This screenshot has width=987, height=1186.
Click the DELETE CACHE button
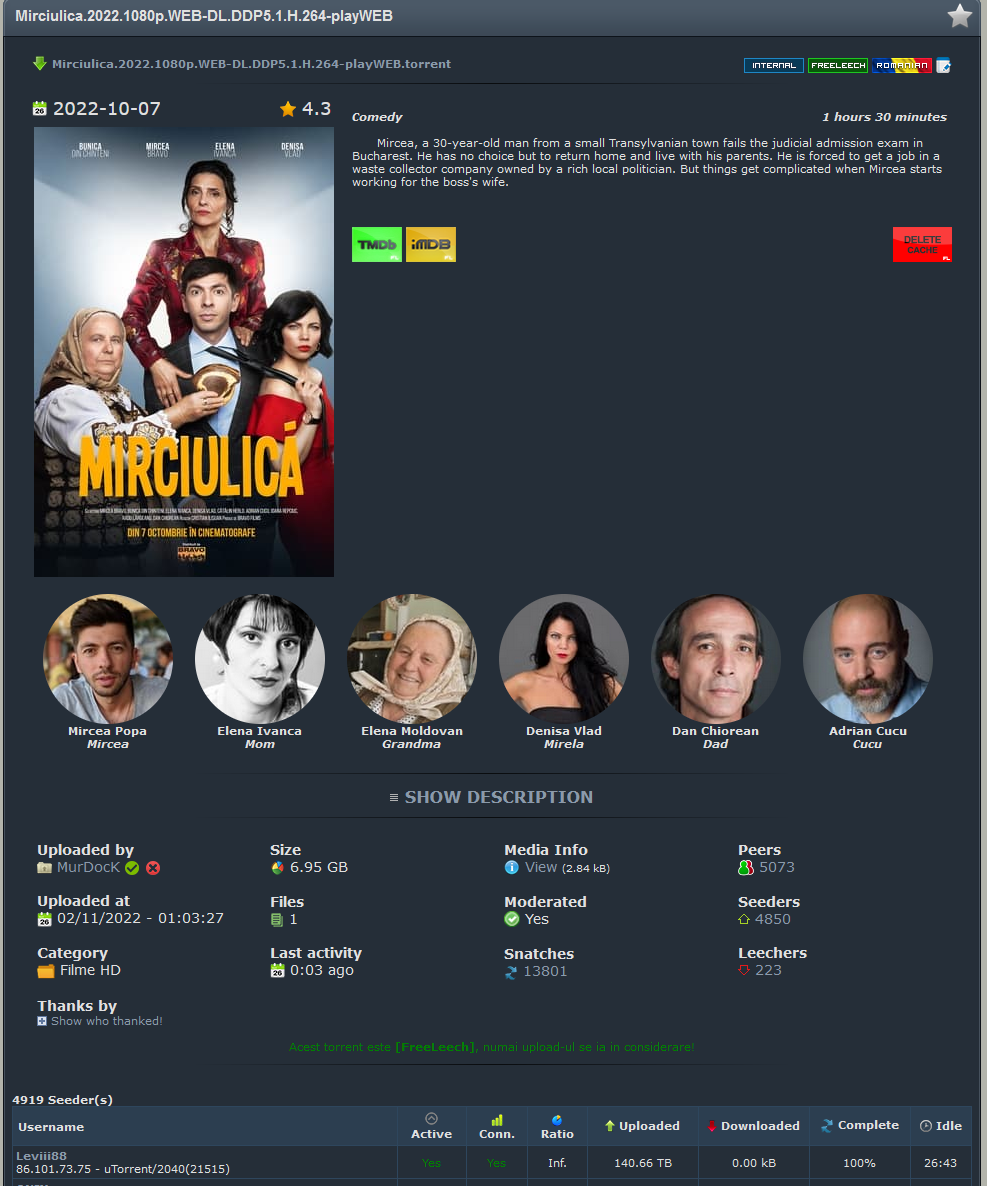(922, 244)
